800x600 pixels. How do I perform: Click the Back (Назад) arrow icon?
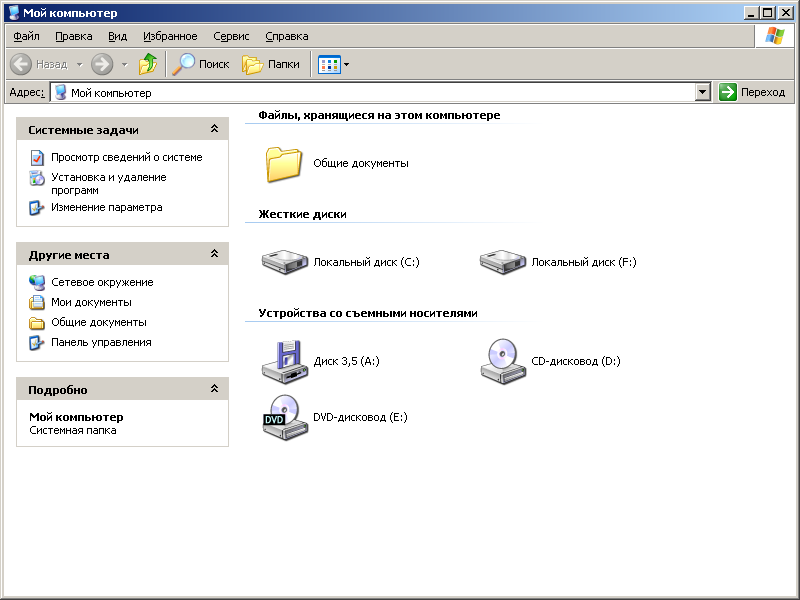[21, 64]
